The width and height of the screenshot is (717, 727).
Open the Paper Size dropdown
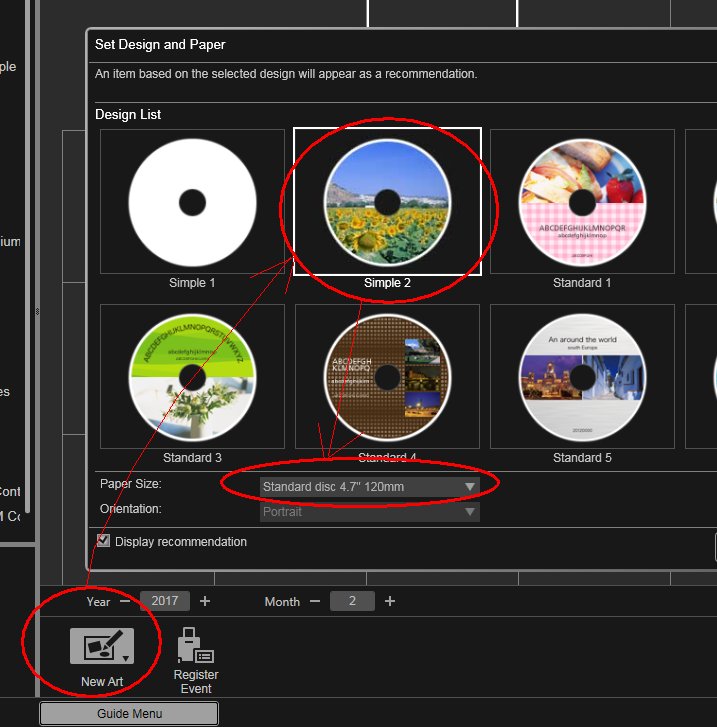click(x=368, y=487)
